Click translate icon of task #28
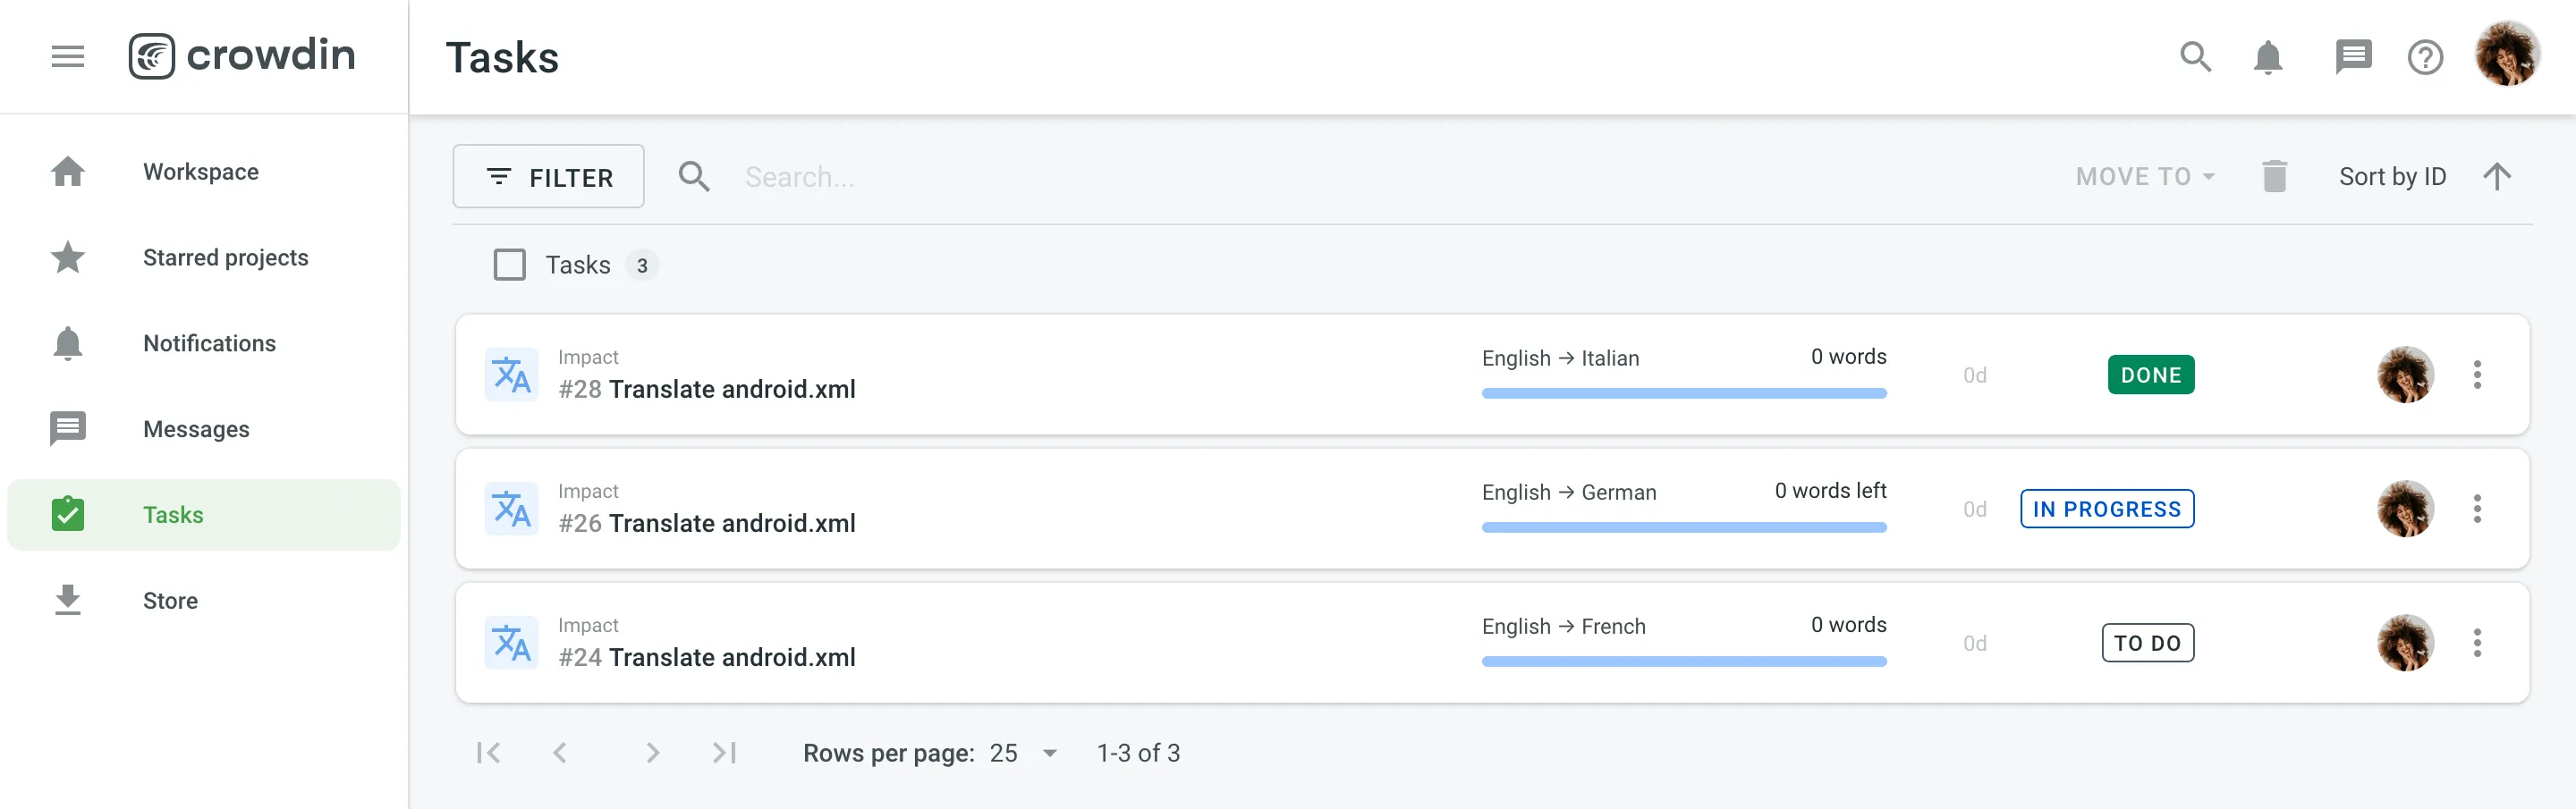Image resolution: width=2576 pixels, height=809 pixels. tap(511, 375)
